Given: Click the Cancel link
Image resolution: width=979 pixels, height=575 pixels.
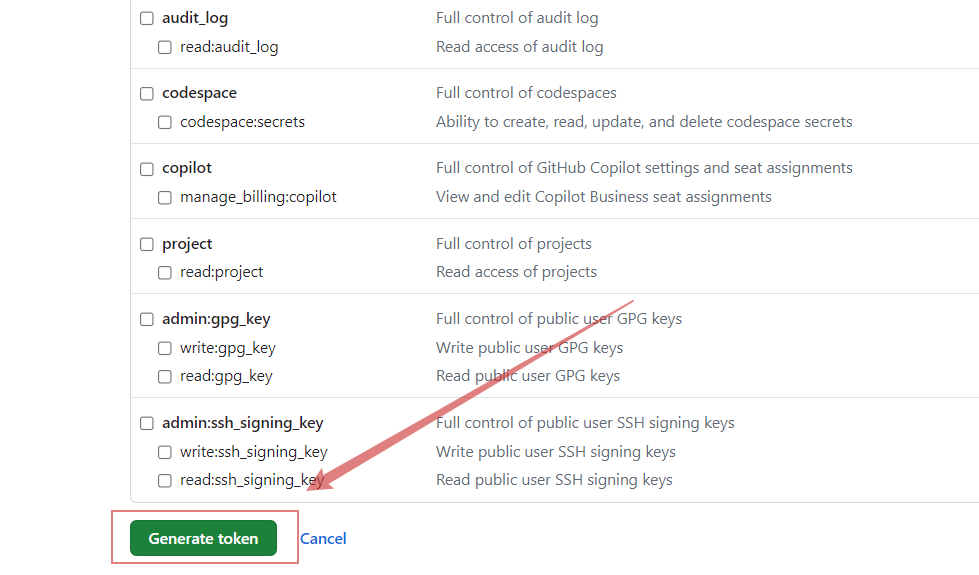Looking at the screenshot, I should [323, 539].
